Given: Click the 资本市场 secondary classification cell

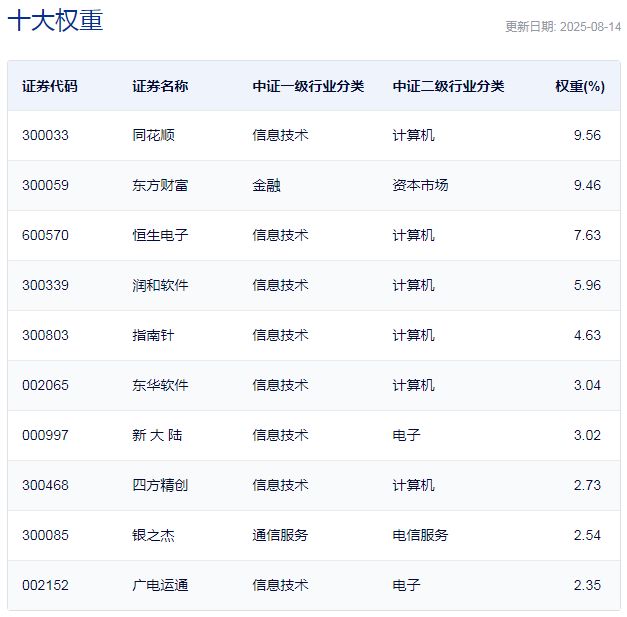Looking at the screenshot, I should (x=420, y=185).
